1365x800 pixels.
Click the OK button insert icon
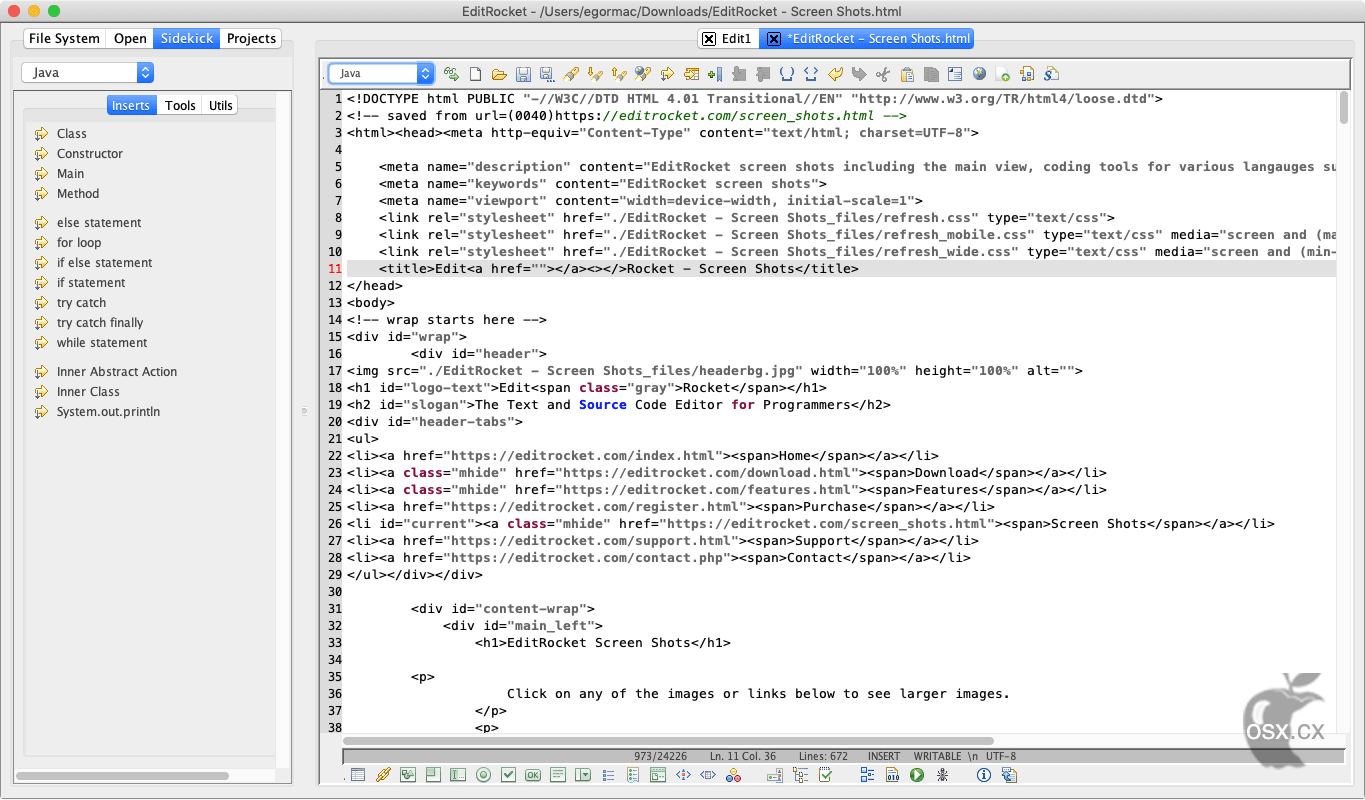click(x=533, y=775)
